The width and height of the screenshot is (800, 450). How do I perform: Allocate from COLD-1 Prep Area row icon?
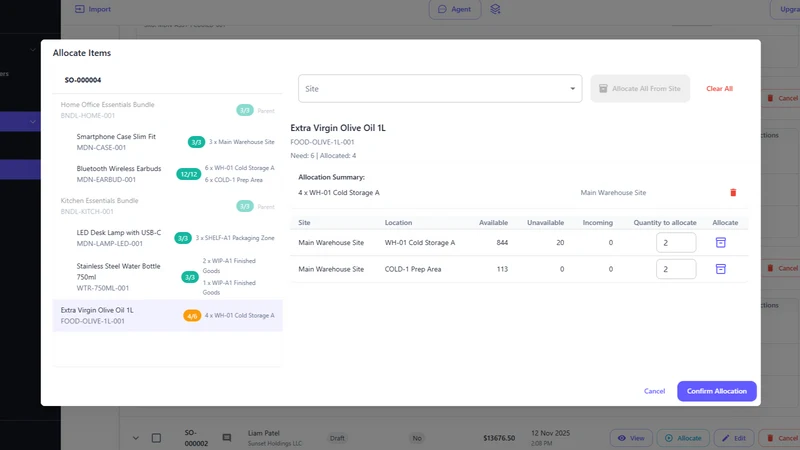720,269
